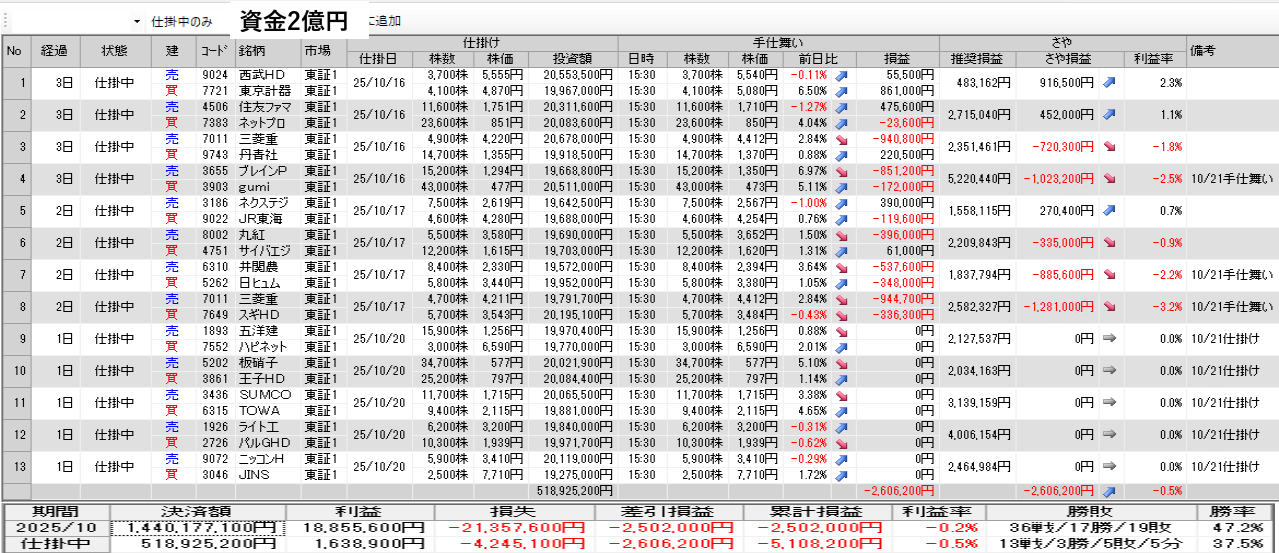Click the red down arrow in row 8's さや損益

1109,307
